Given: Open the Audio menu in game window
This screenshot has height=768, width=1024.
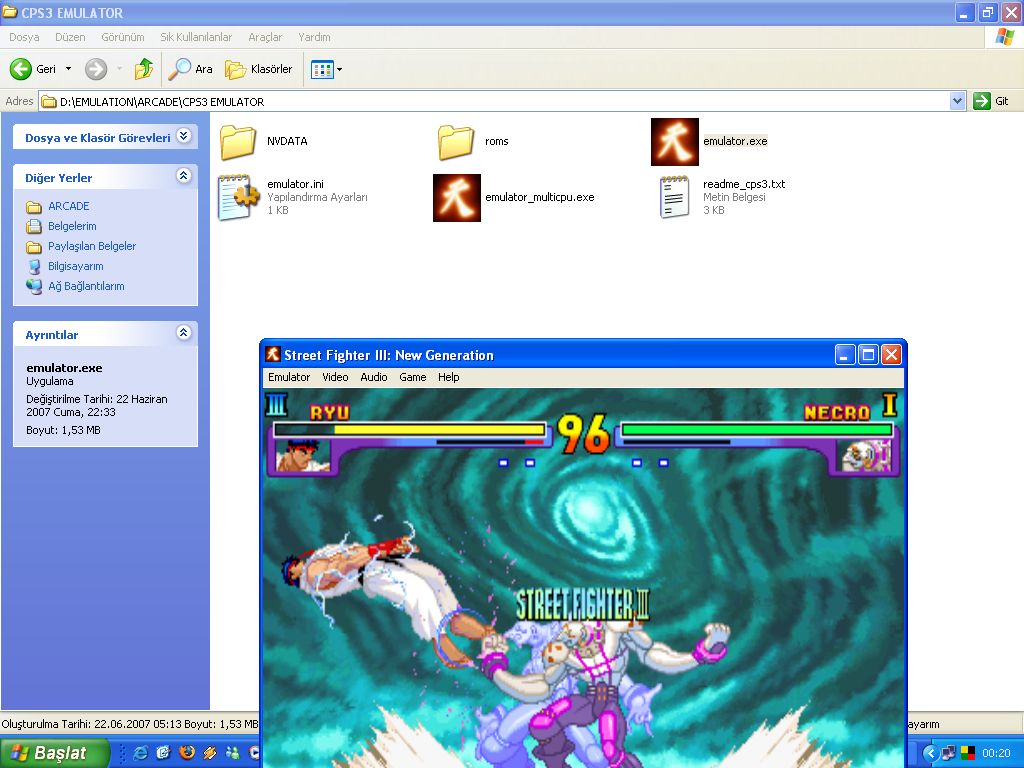Looking at the screenshot, I should coord(374,377).
